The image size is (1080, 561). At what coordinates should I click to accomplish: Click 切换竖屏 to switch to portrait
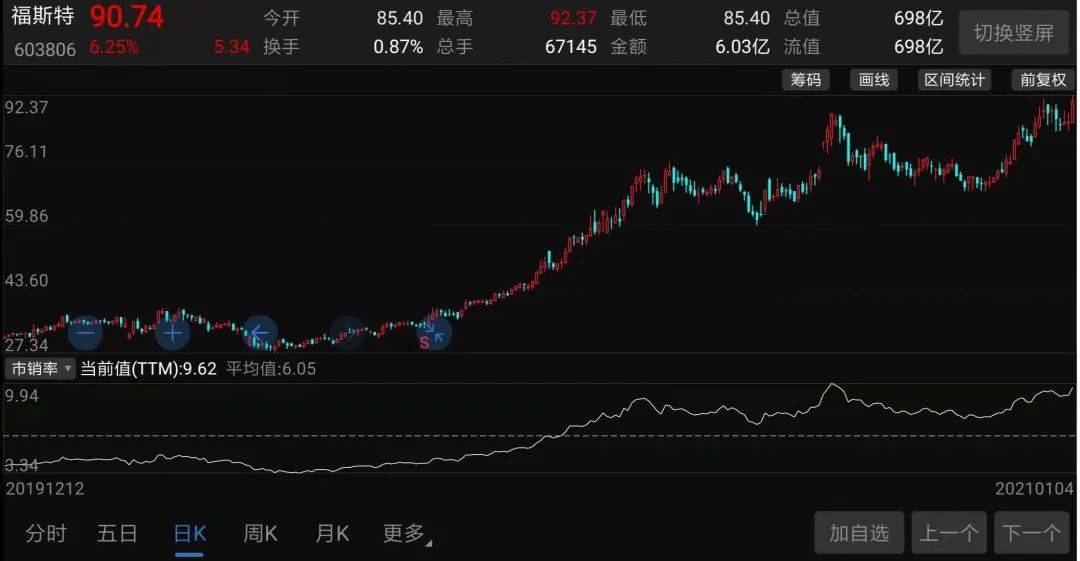tap(1013, 33)
